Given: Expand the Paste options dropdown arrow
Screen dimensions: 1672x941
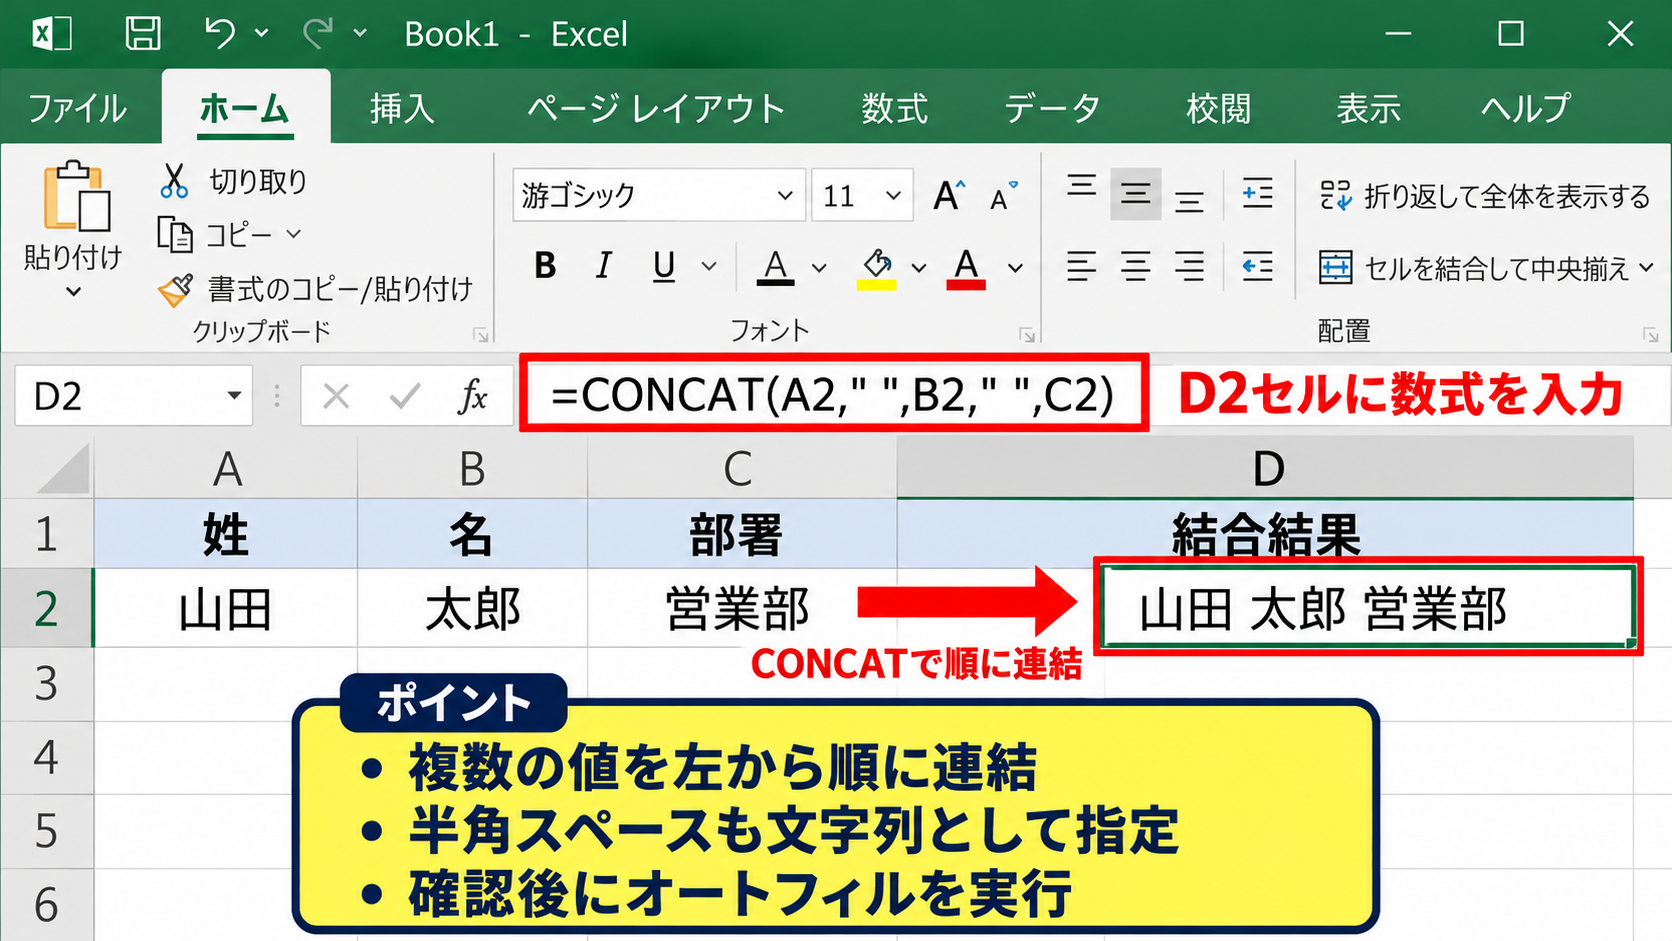Looking at the screenshot, I should [x=73, y=292].
